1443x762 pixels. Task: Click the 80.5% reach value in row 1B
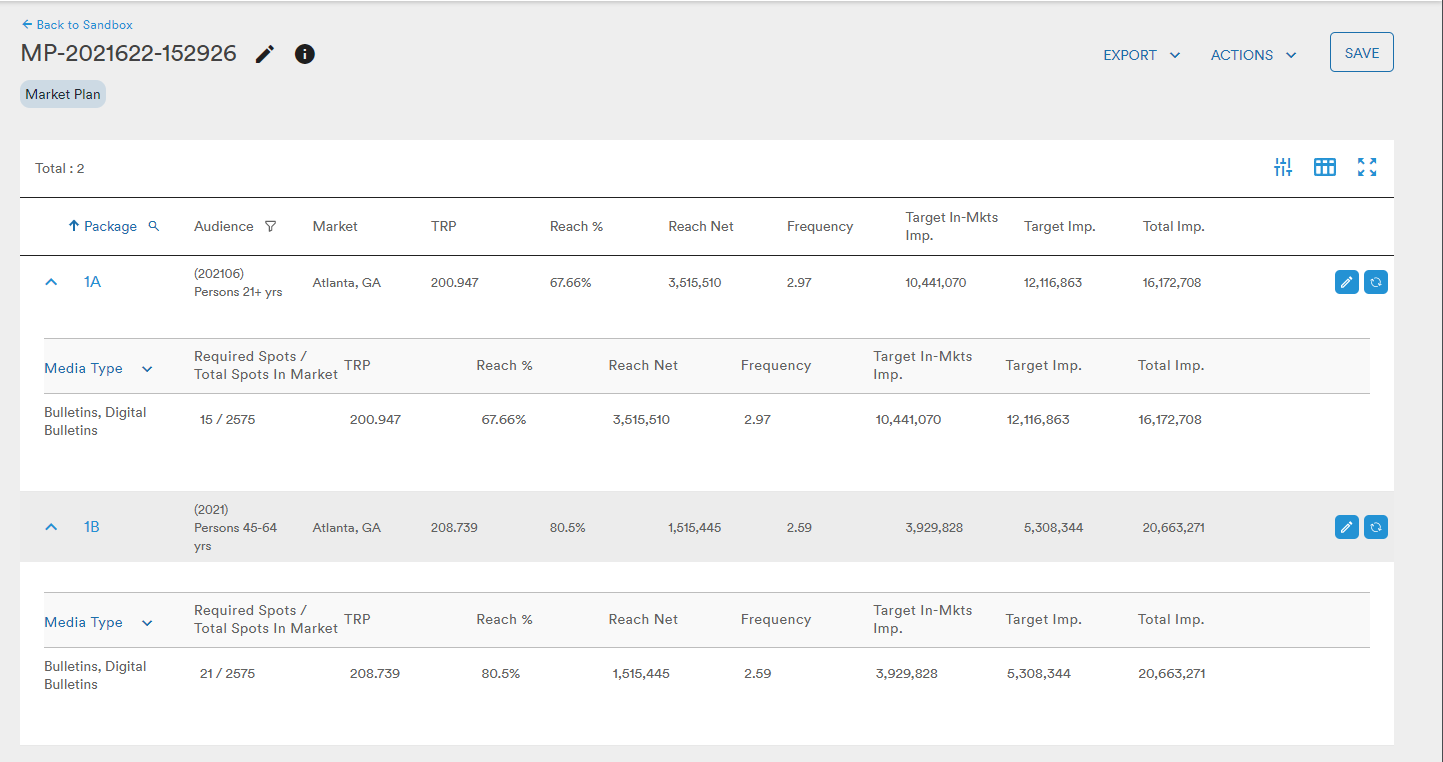(567, 527)
